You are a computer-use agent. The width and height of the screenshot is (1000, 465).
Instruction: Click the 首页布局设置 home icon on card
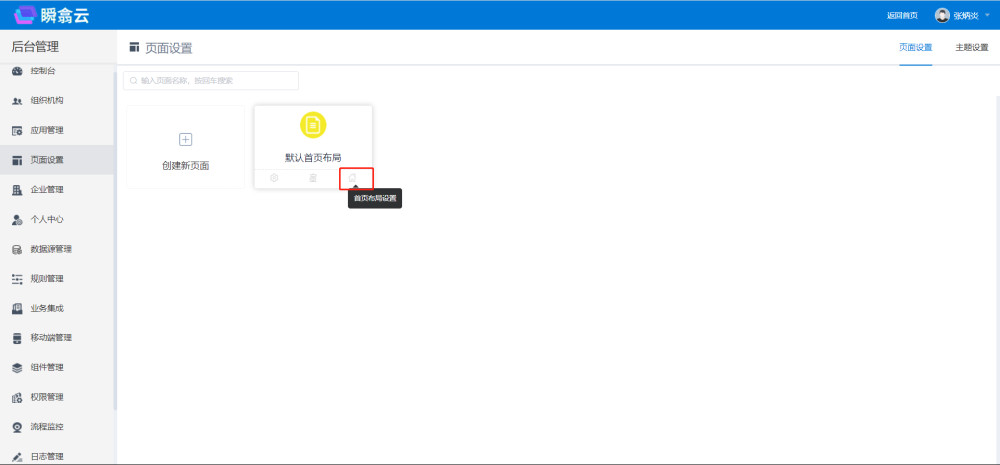(x=352, y=178)
